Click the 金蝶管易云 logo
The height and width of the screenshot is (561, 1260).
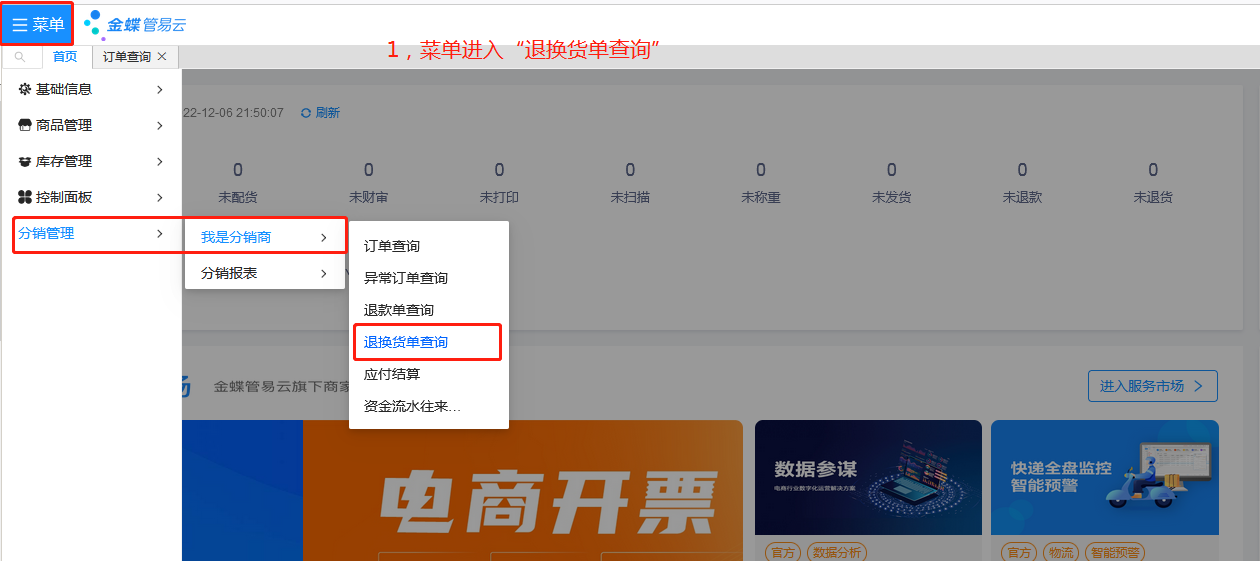click(136, 25)
